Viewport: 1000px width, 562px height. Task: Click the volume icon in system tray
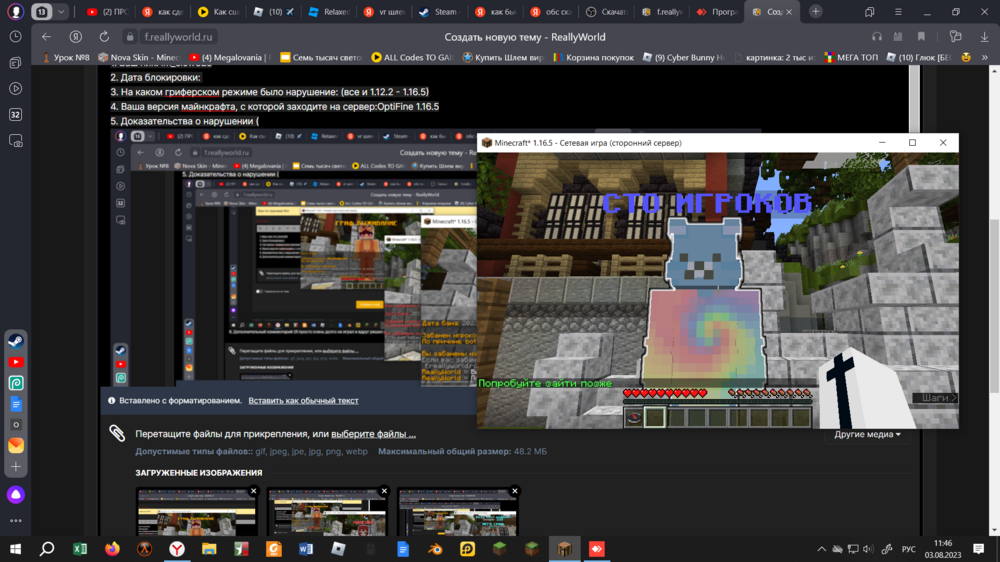[868, 549]
